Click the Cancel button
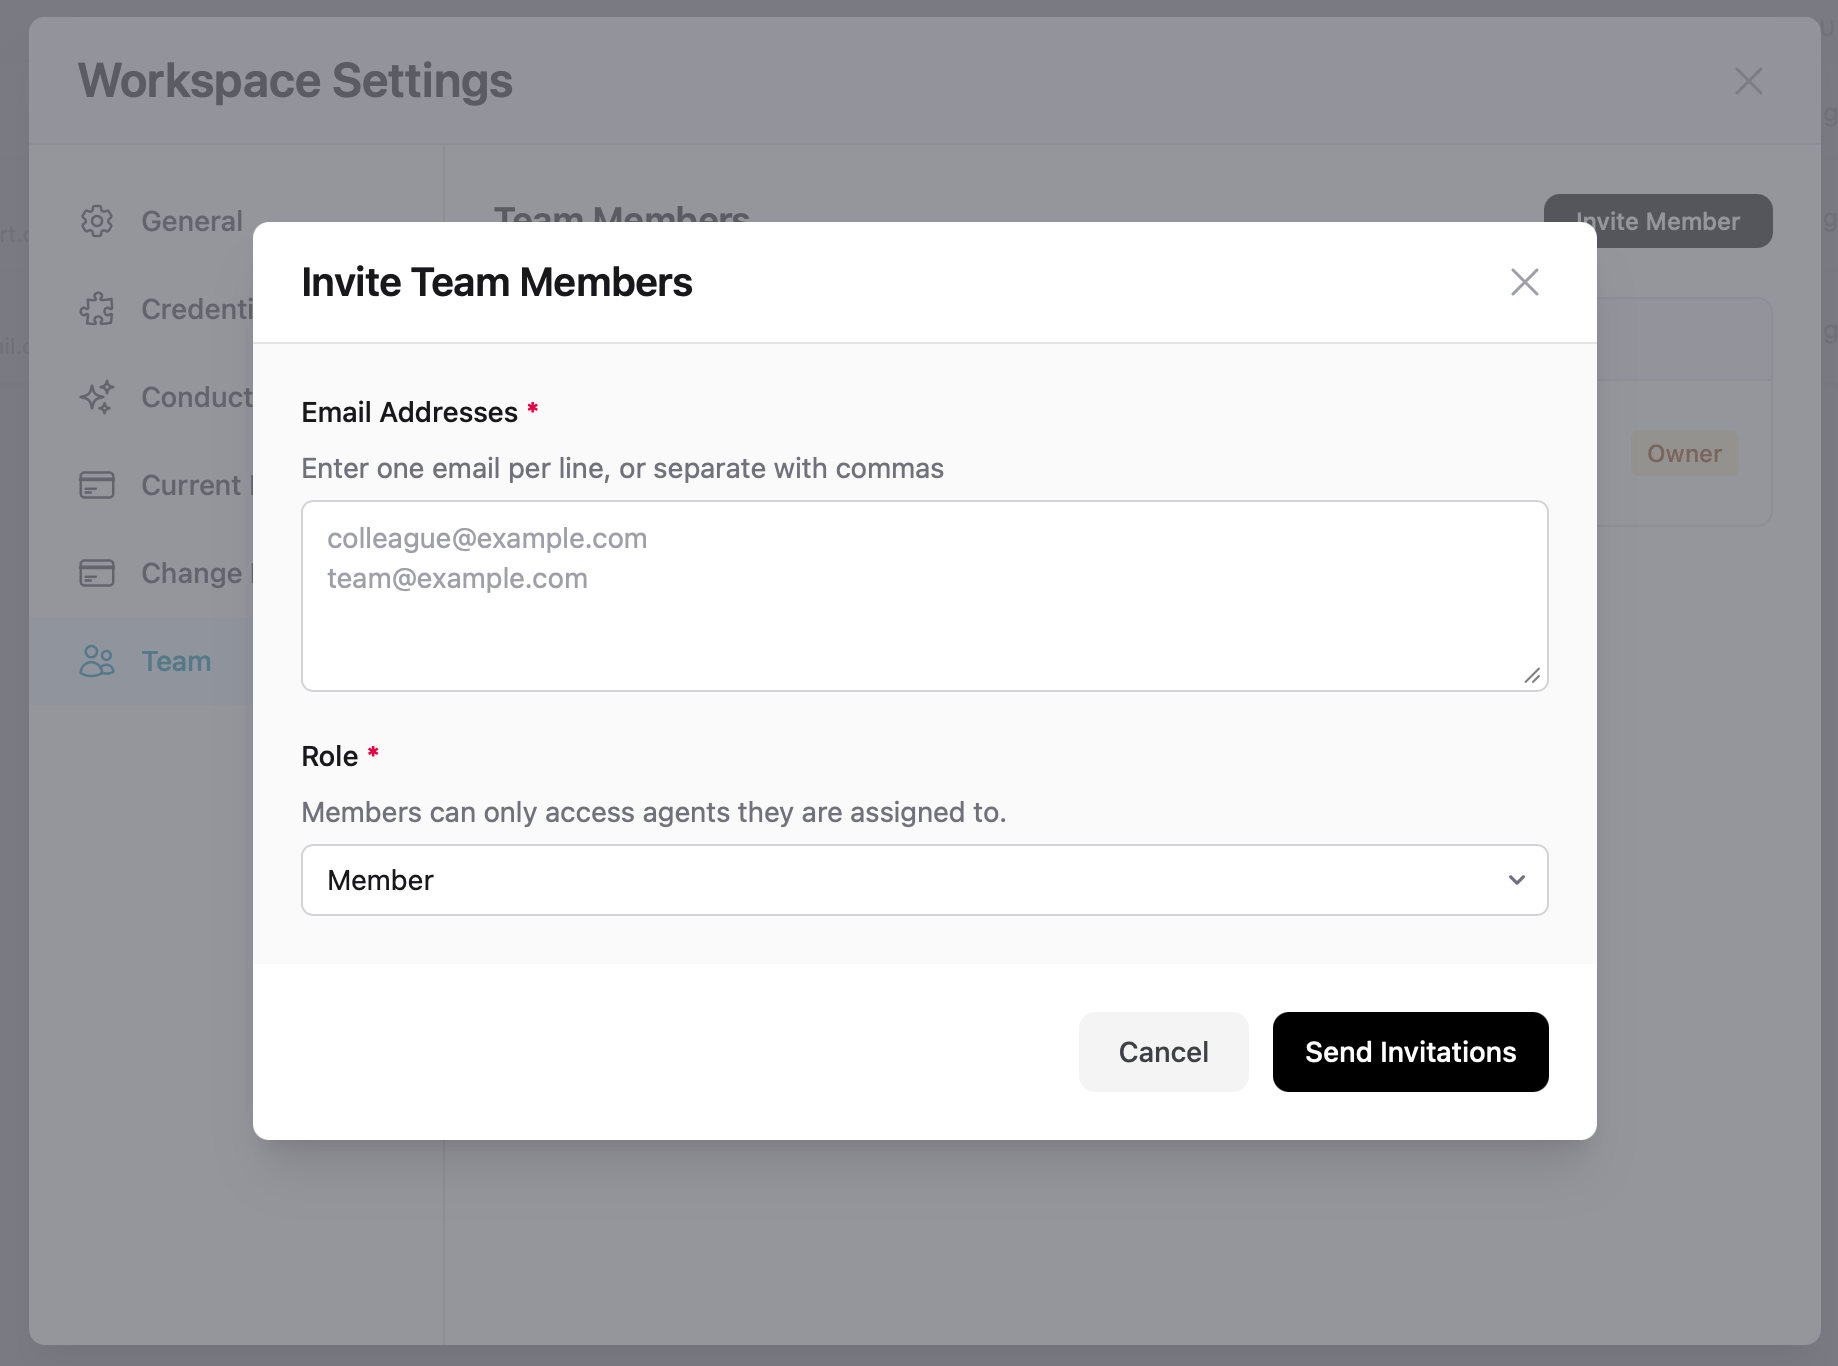The image size is (1838, 1366). point(1163,1052)
